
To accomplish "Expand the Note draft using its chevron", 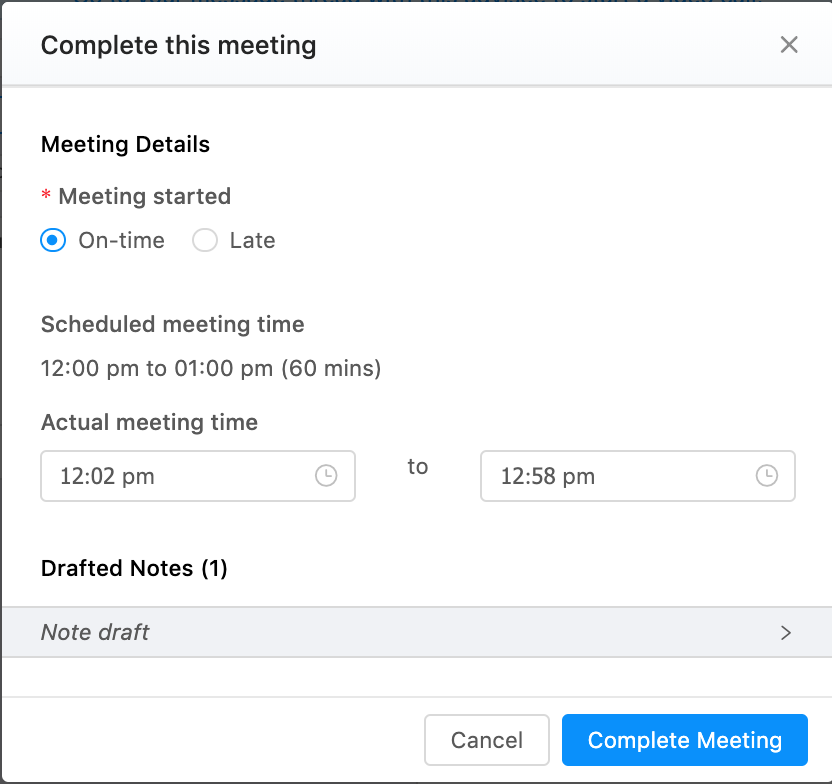I will [x=786, y=633].
